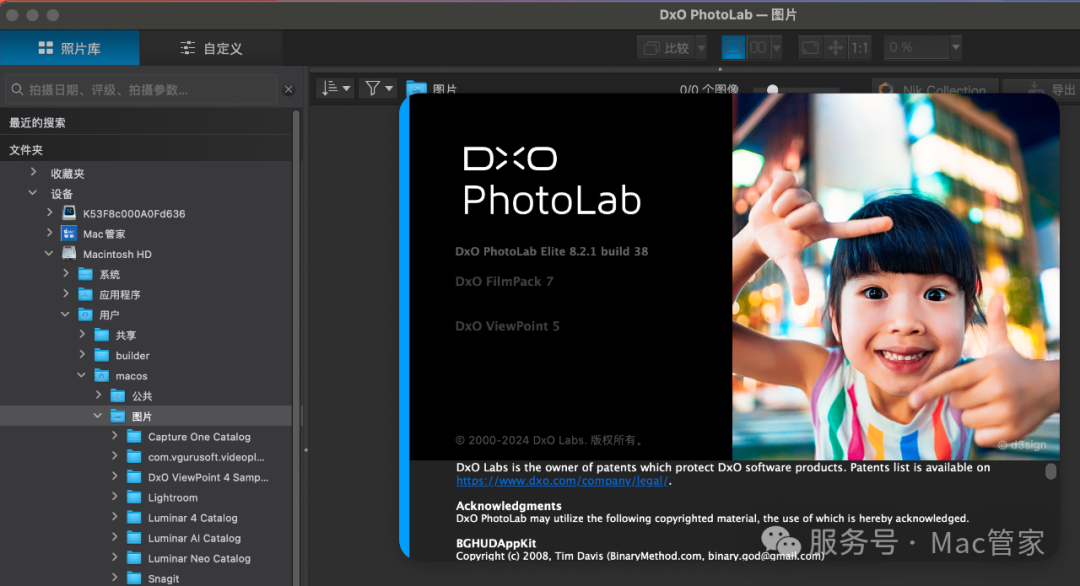Adjust the thumbnail size slider

773,90
